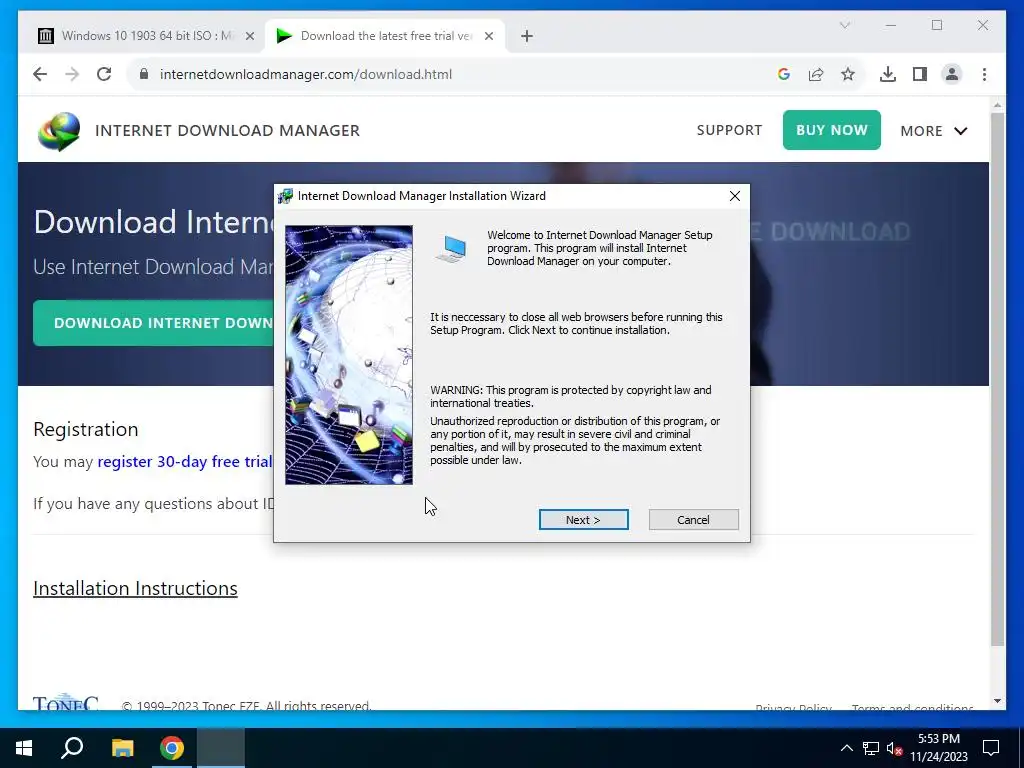Go forward in Chrome
The image size is (1024, 768).
click(72, 74)
